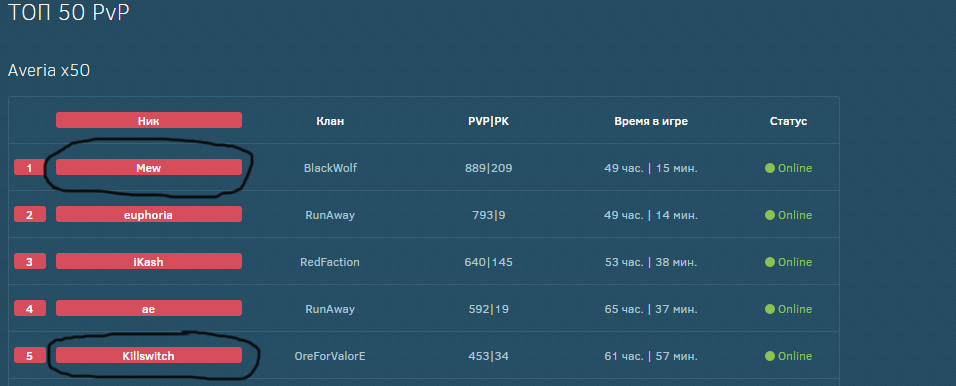Click the PVP|PK column header
Viewport: 956px width, 386px height.
(x=488, y=121)
